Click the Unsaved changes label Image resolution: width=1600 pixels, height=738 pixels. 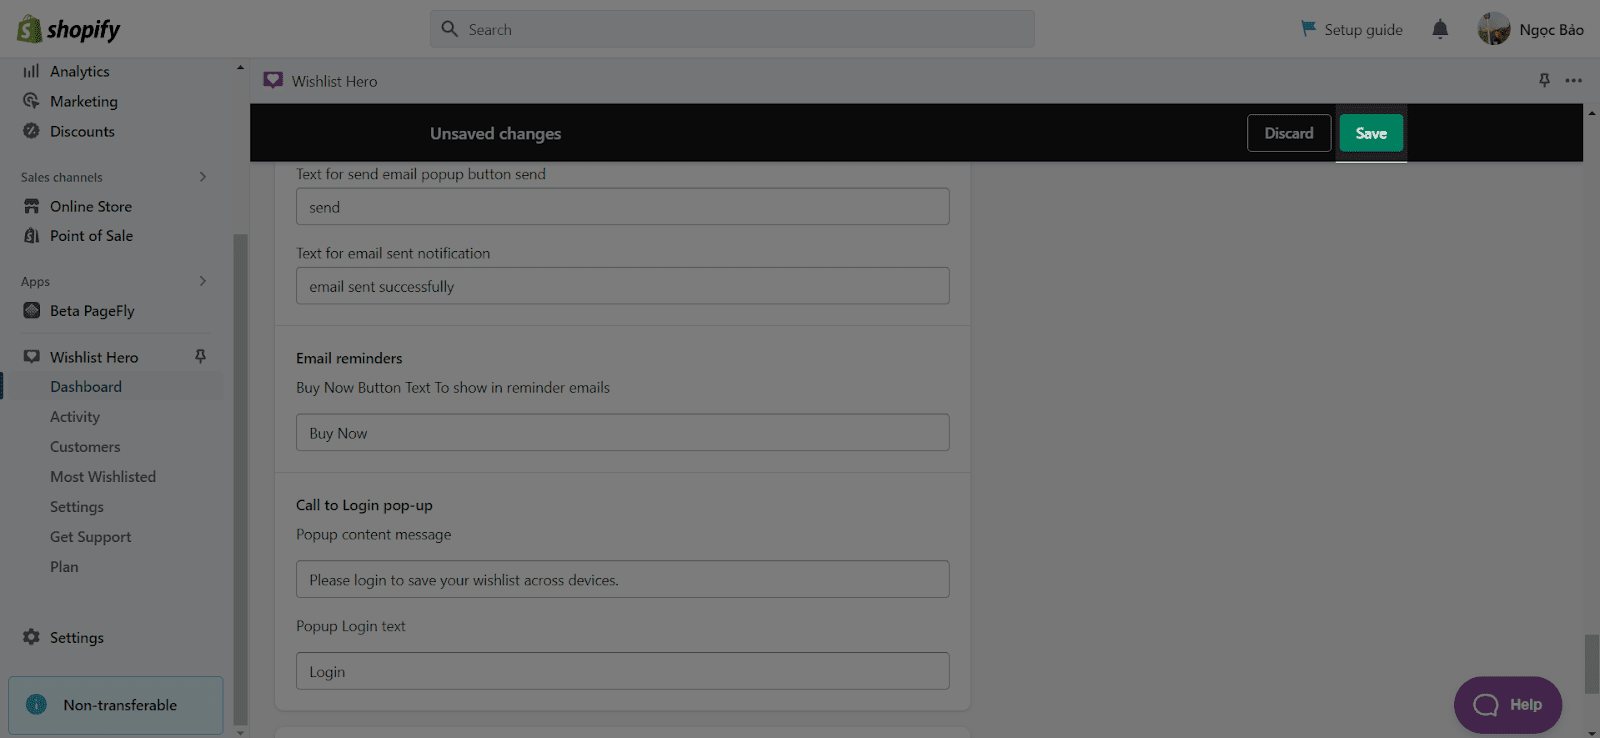[x=495, y=133]
